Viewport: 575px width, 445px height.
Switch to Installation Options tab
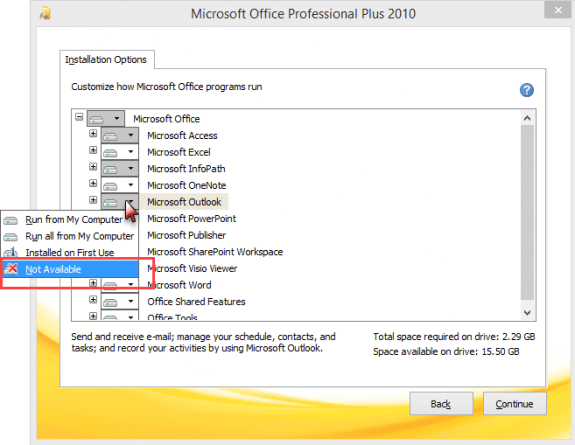pyautogui.click(x=106, y=59)
